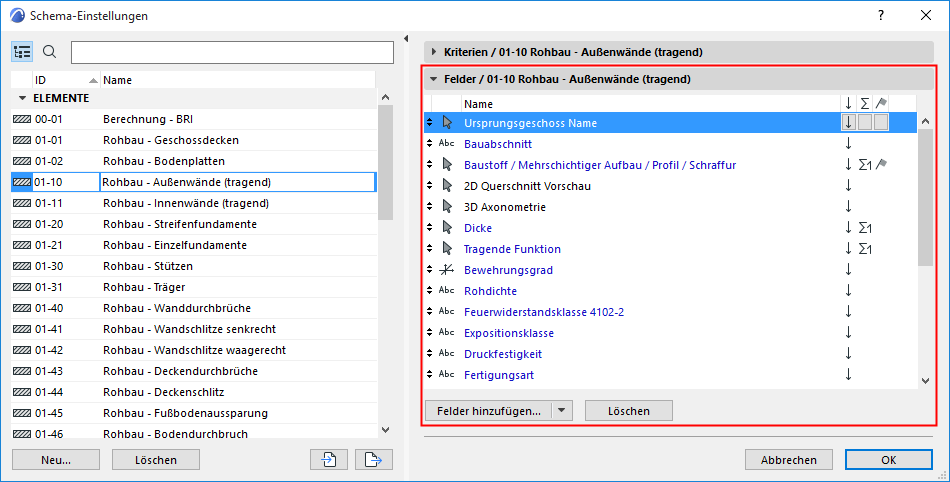Viewport: 950px width, 482px height.
Task: Click the flag icon of Baustoff row
Action: click(881, 164)
